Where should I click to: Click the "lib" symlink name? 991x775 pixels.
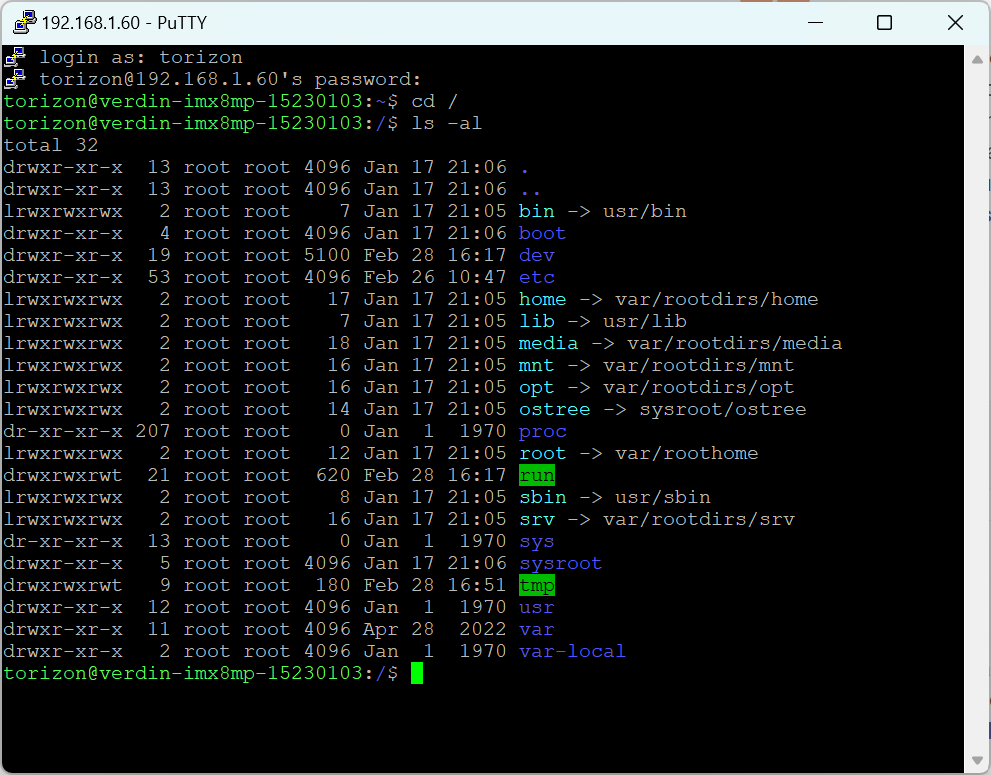pyautogui.click(x=537, y=321)
